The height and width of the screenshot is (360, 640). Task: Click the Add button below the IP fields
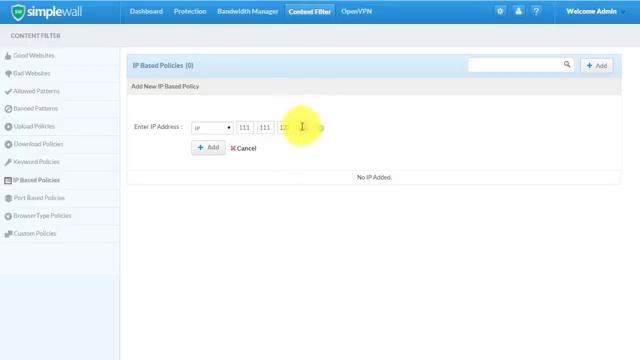(x=208, y=147)
